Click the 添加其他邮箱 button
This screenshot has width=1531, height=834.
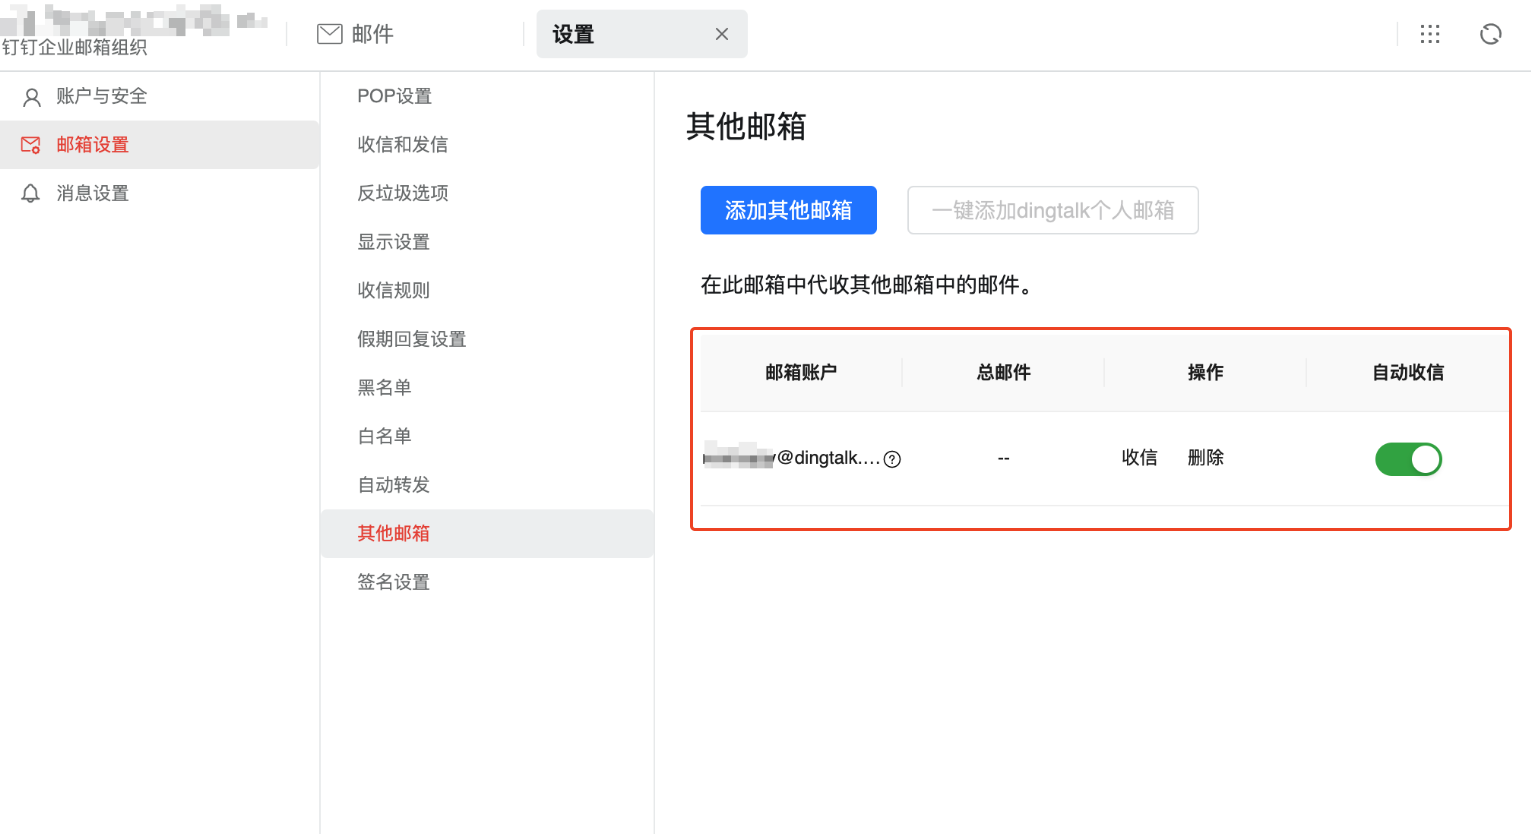tap(788, 210)
